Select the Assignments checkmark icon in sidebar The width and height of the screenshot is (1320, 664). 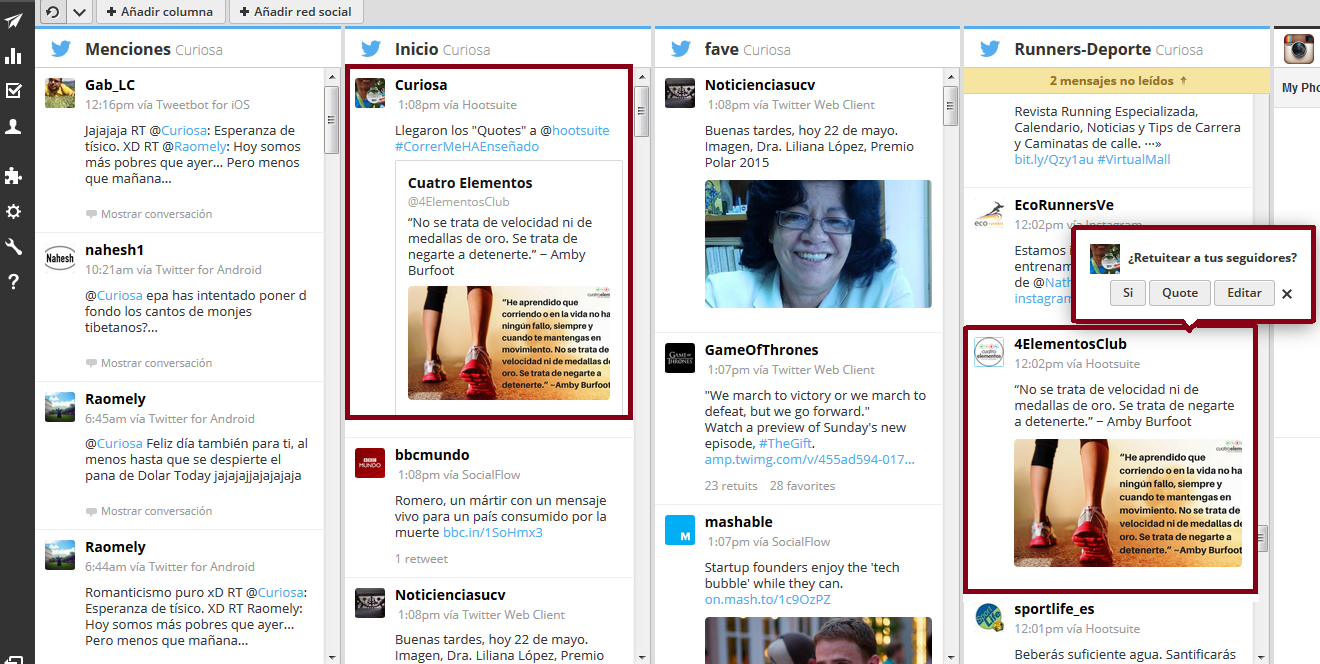14,91
